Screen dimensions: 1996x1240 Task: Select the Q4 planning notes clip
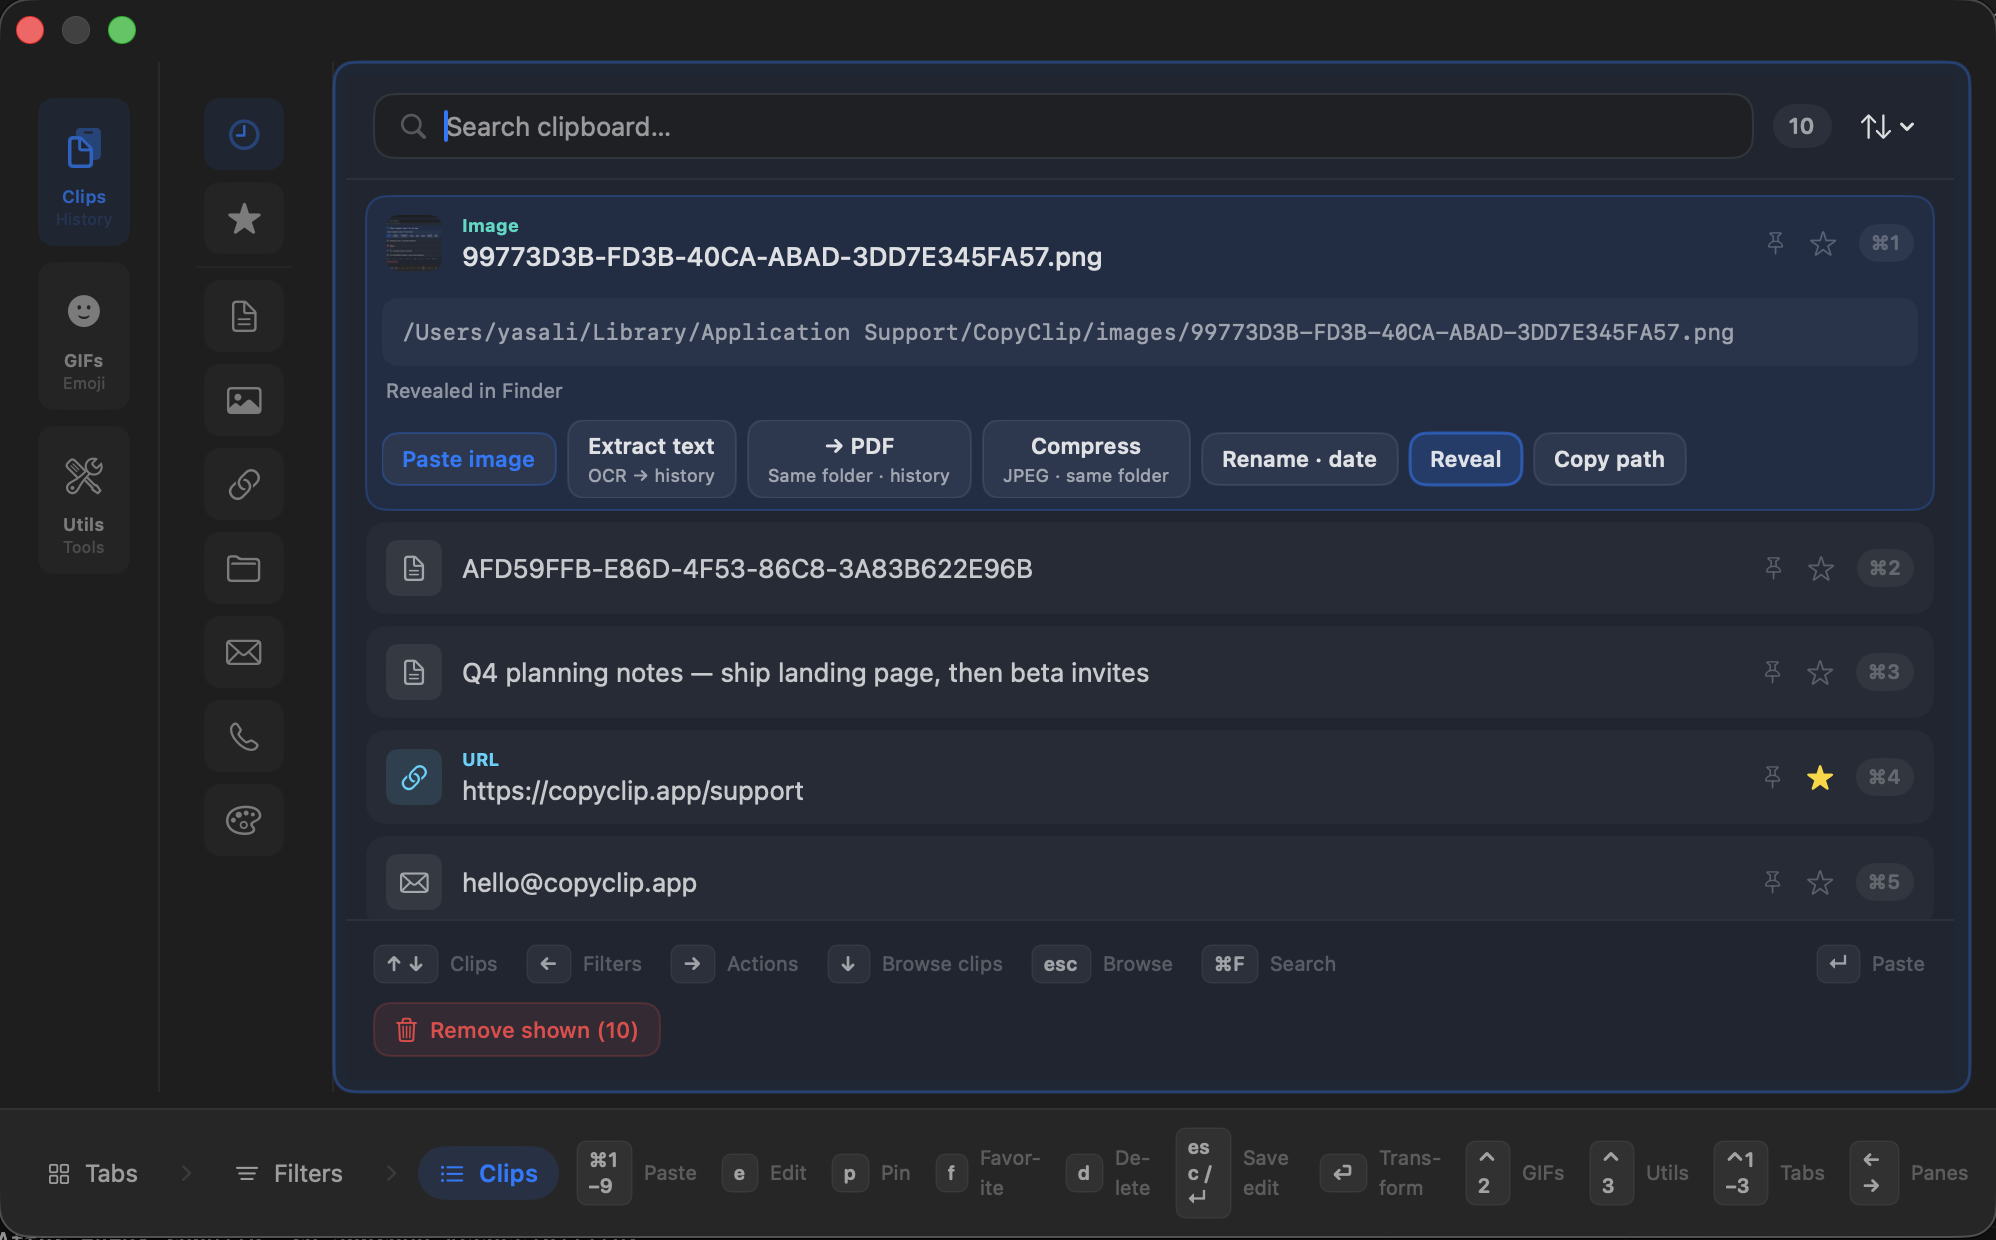(x=1150, y=672)
